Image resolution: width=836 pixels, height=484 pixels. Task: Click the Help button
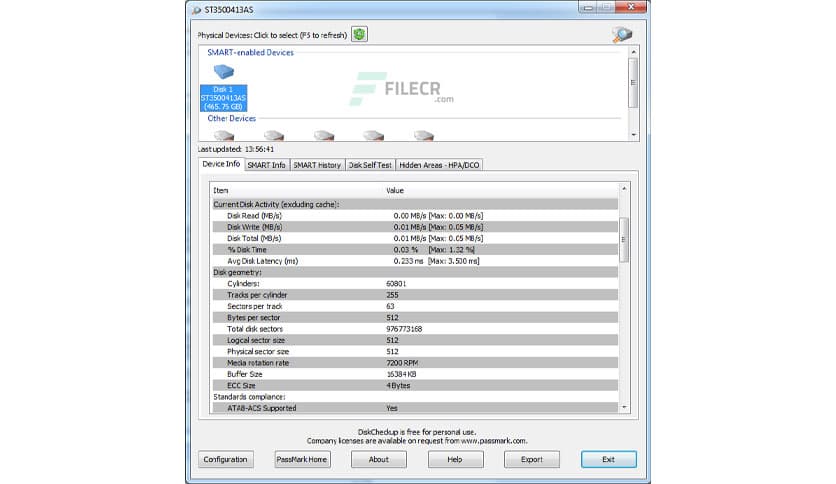coord(455,459)
